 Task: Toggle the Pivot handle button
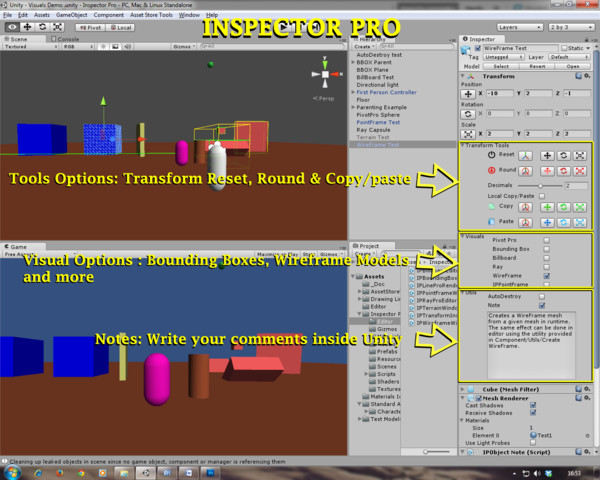click(x=90, y=28)
